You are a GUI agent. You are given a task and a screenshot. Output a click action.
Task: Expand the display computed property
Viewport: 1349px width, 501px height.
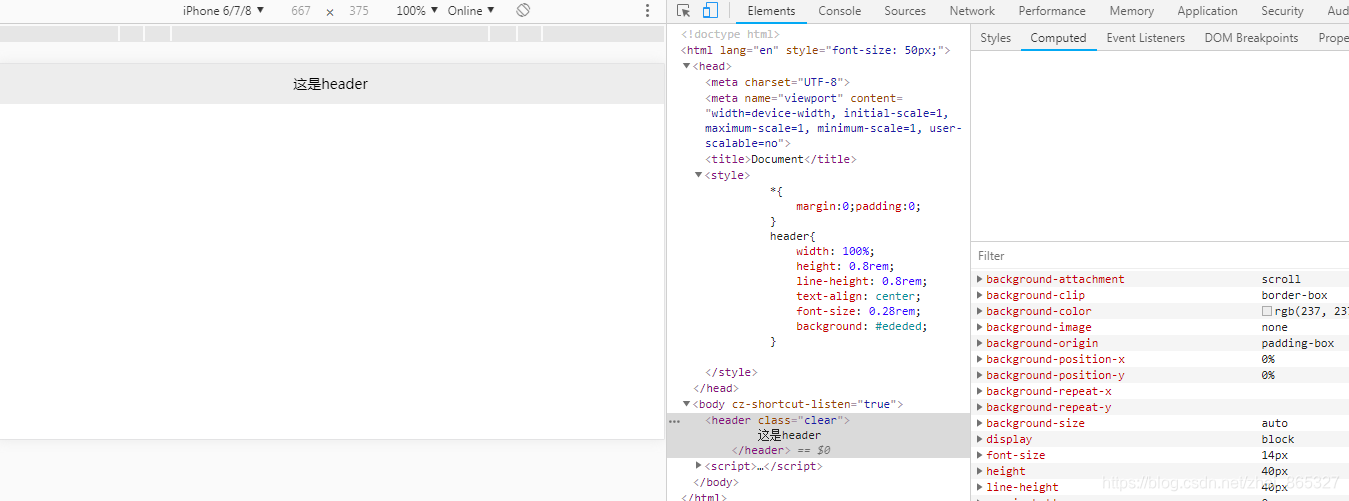[980, 440]
